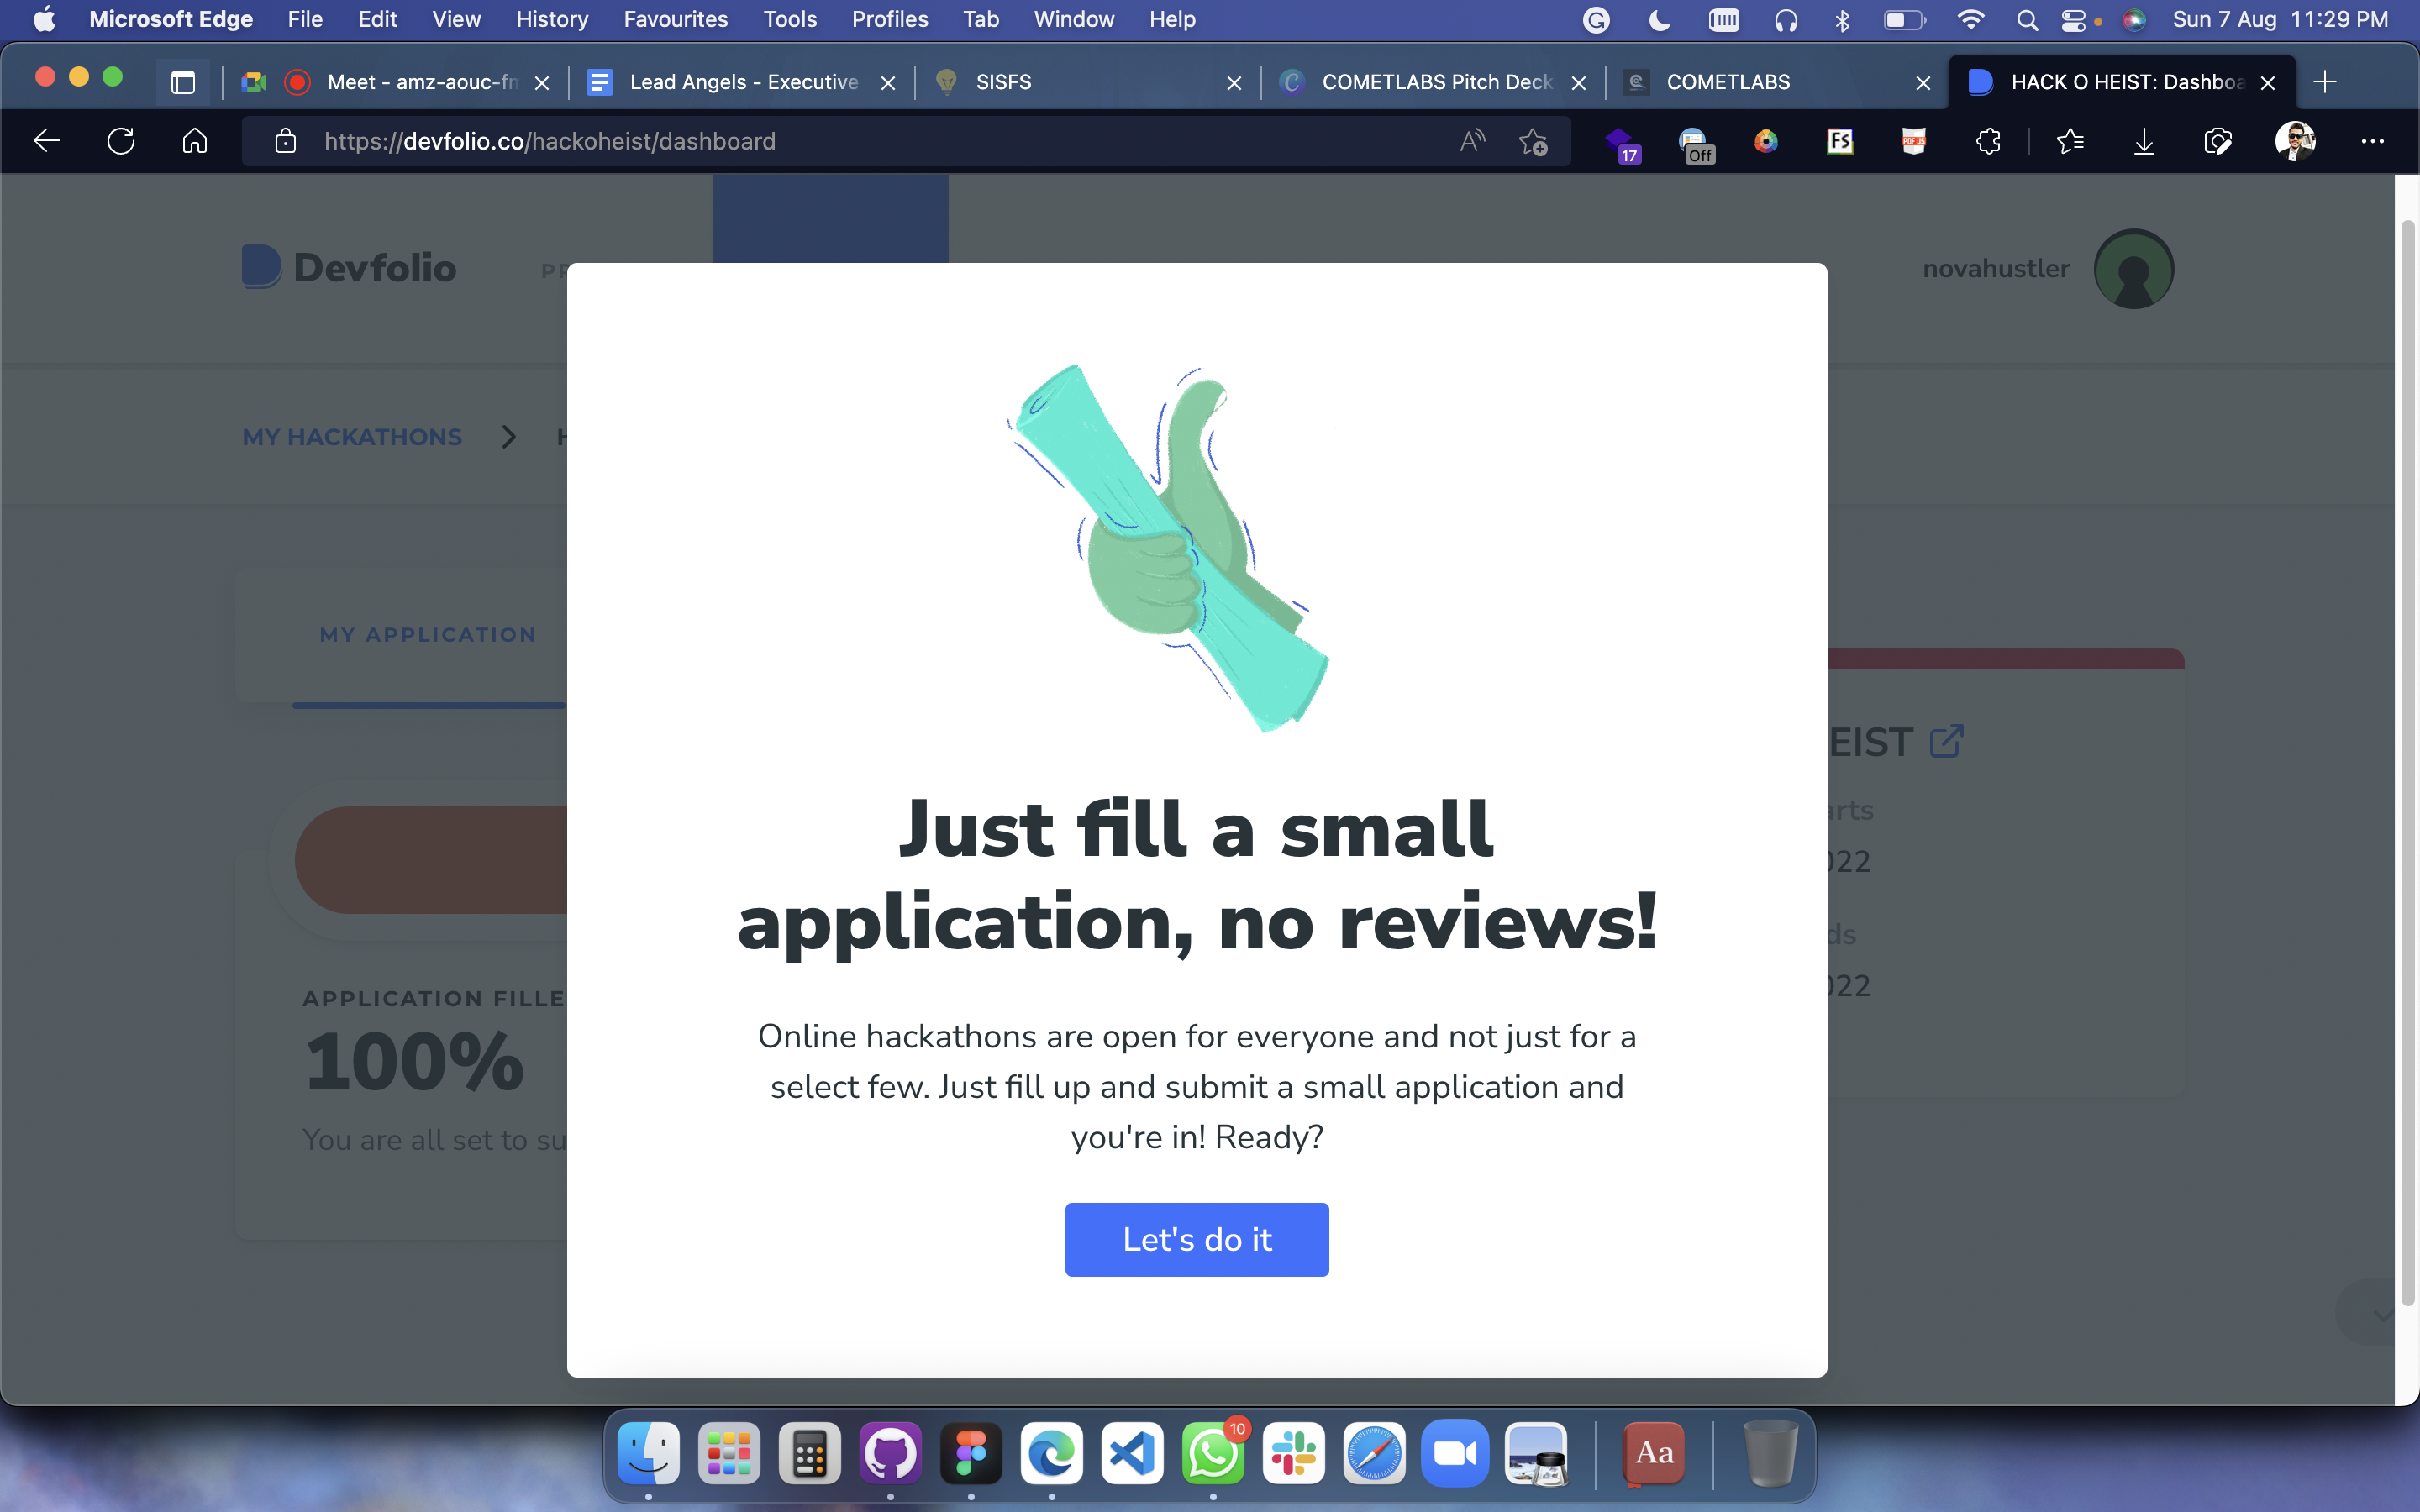Click the browser refresh icon
Image resolution: width=2420 pixels, height=1512 pixels.
[x=121, y=141]
